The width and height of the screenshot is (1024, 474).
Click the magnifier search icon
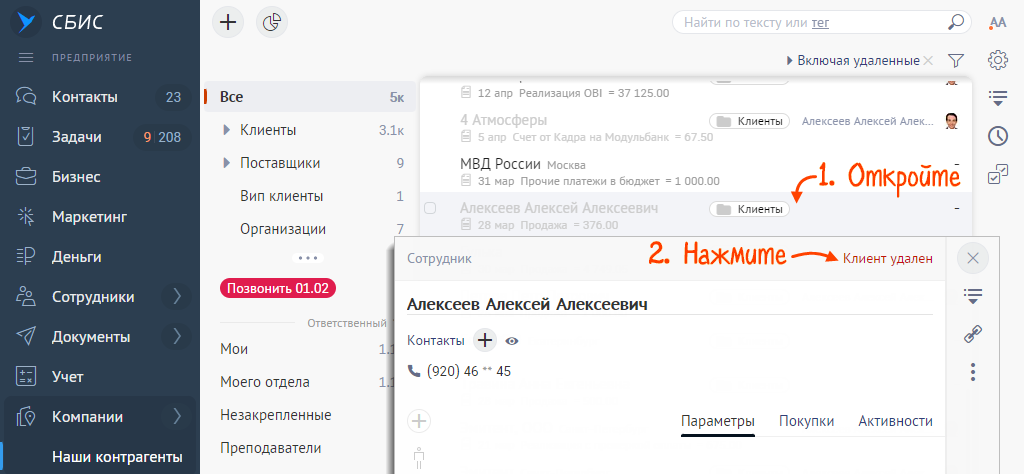[956, 21]
